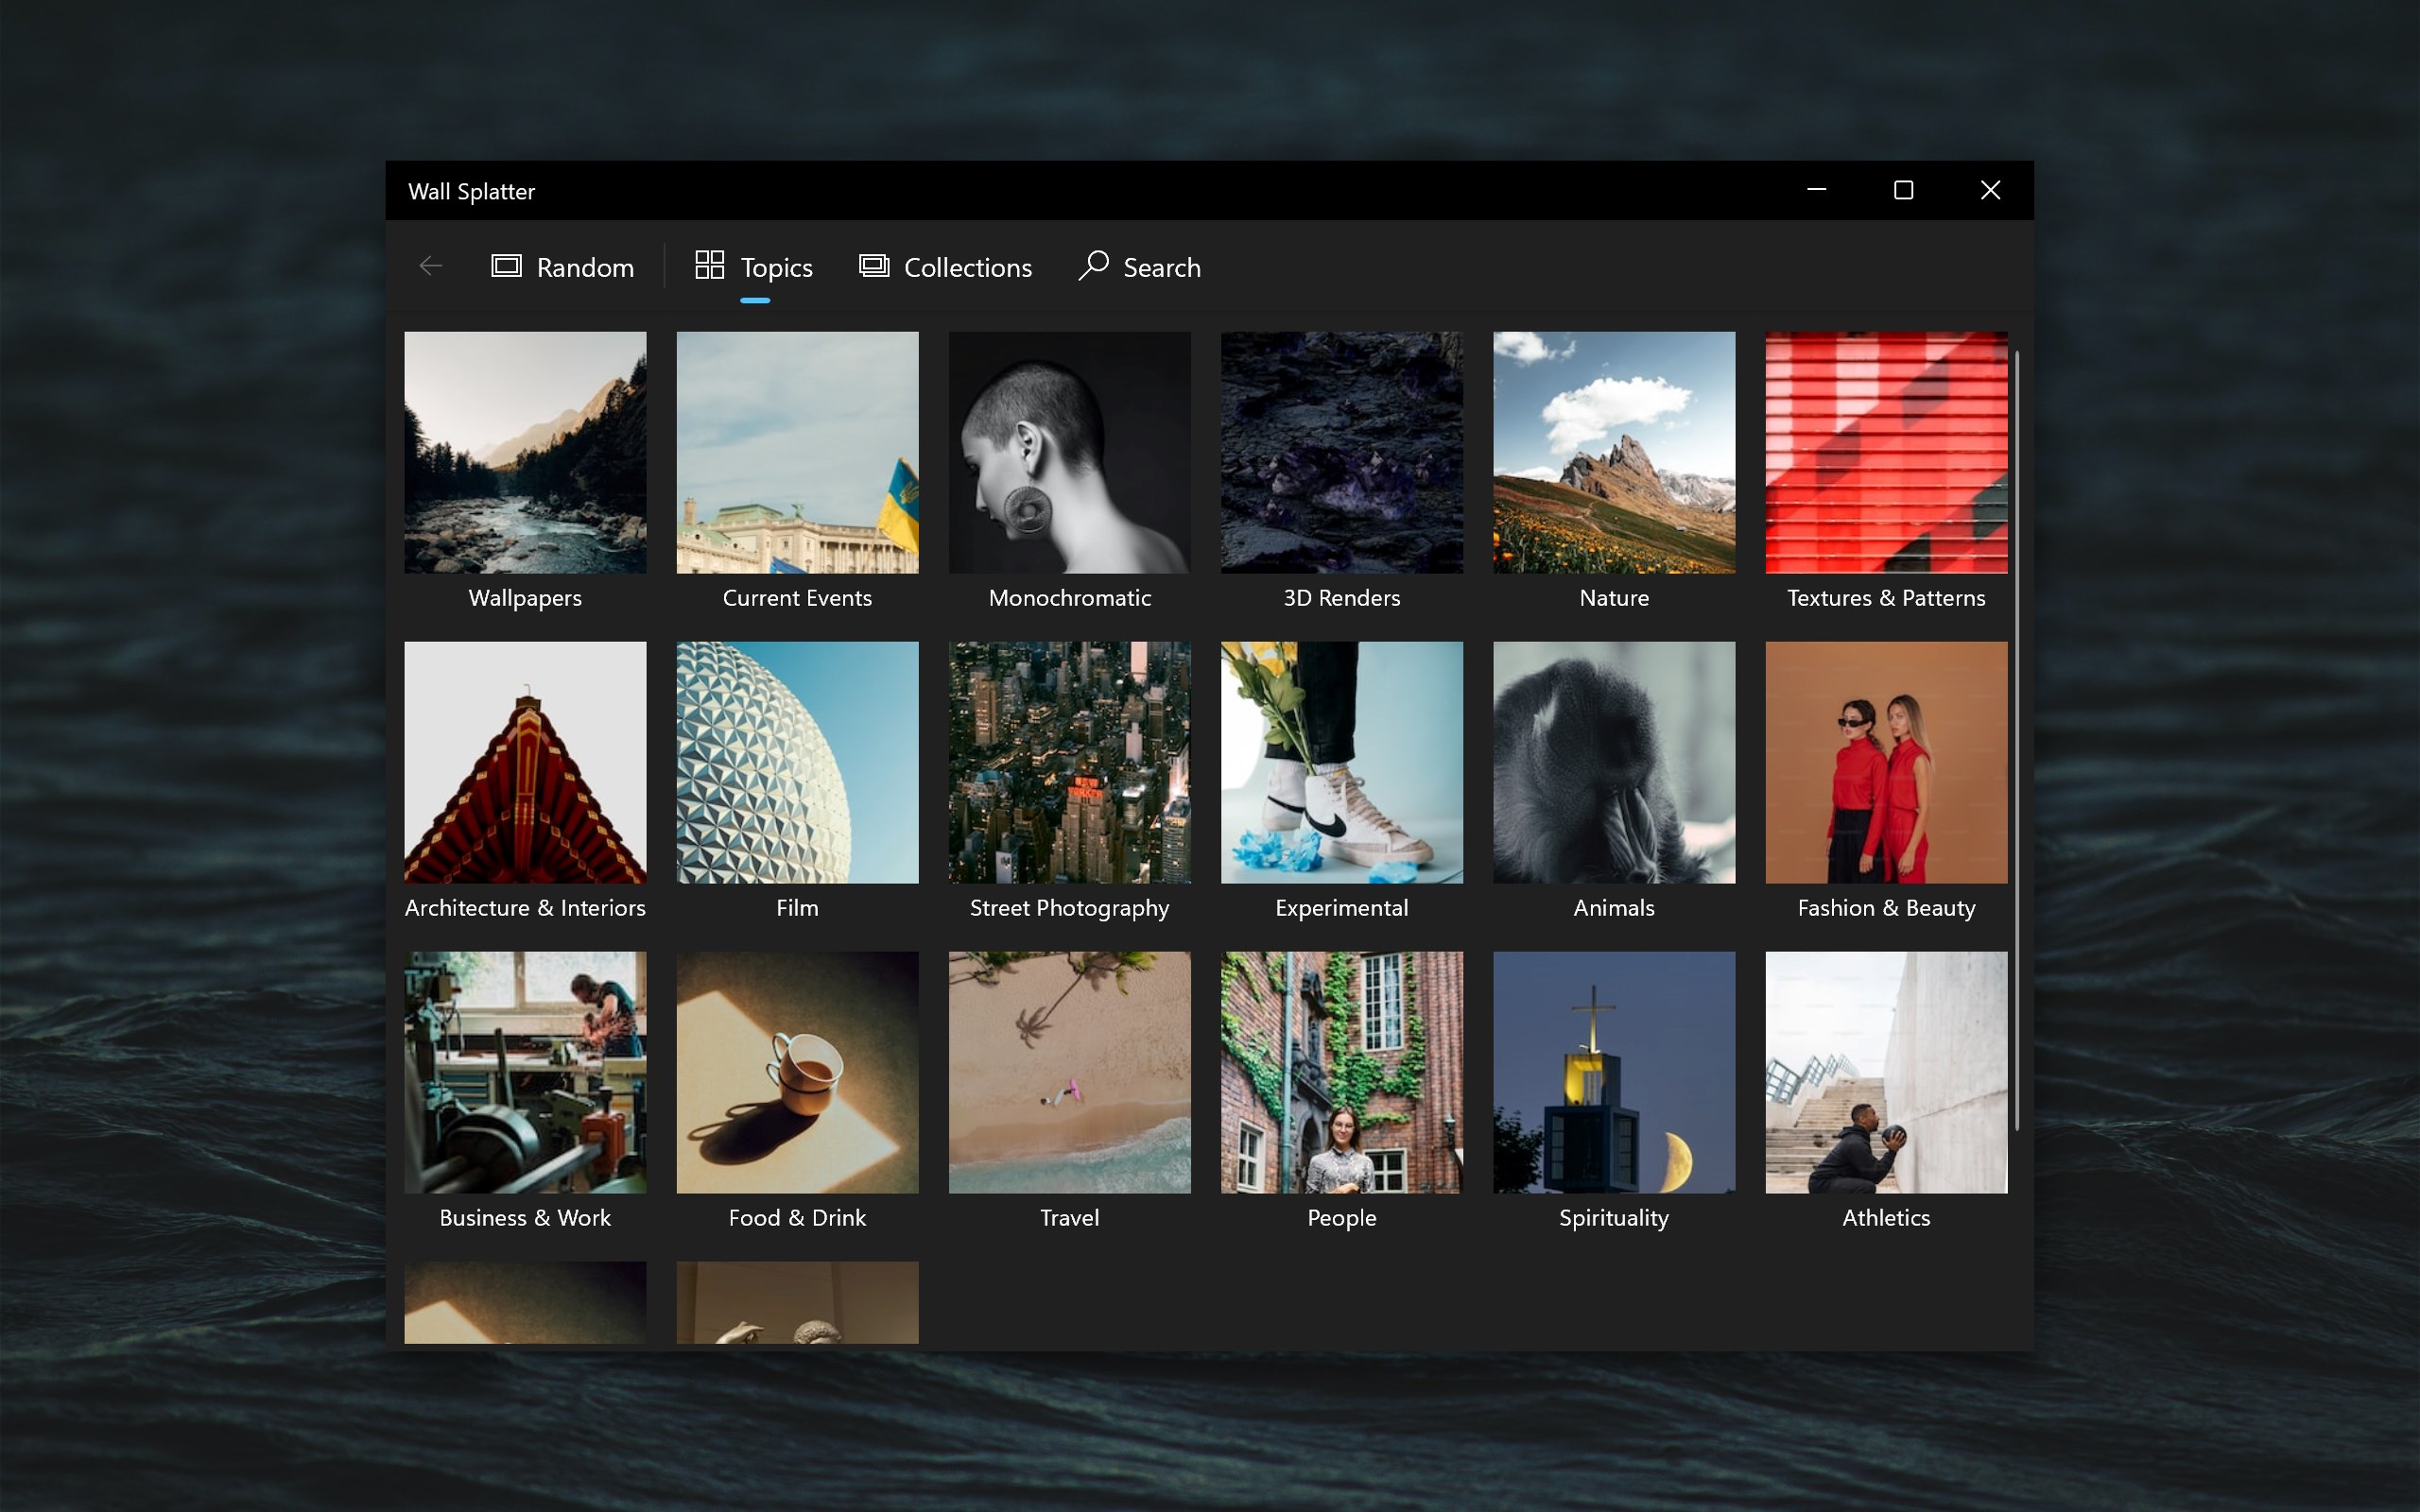Select the Fashion & Beauty image
The image size is (2420, 1512).
click(x=1885, y=762)
